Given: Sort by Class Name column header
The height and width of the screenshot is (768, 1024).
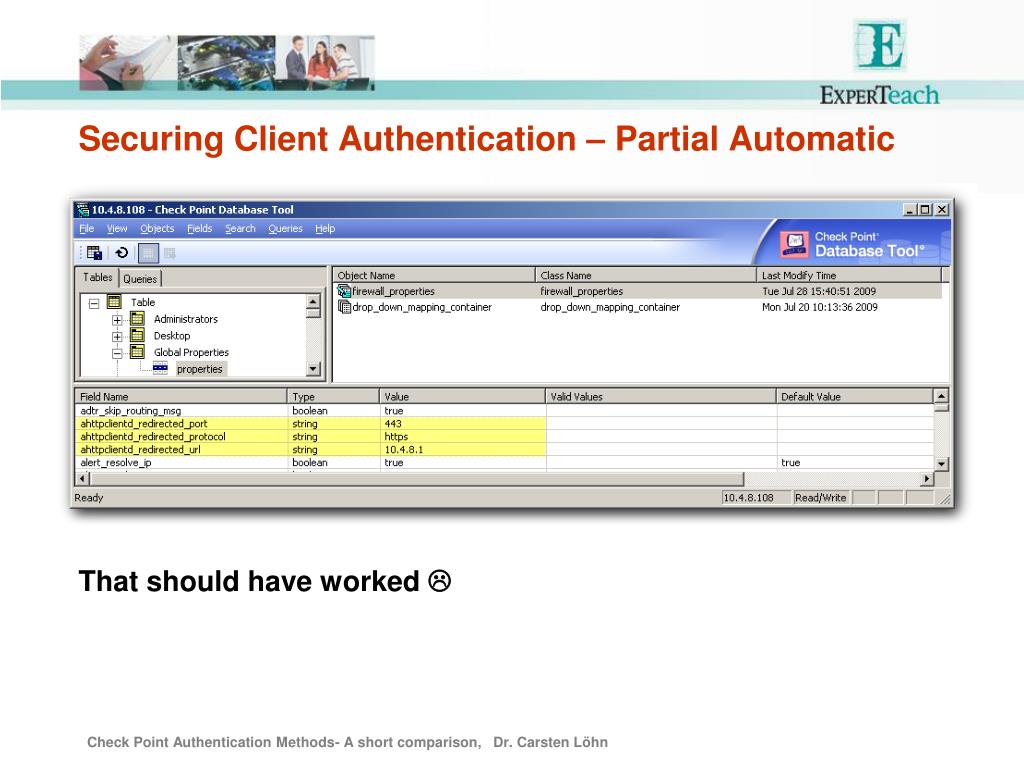Looking at the screenshot, I should (646, 275).
